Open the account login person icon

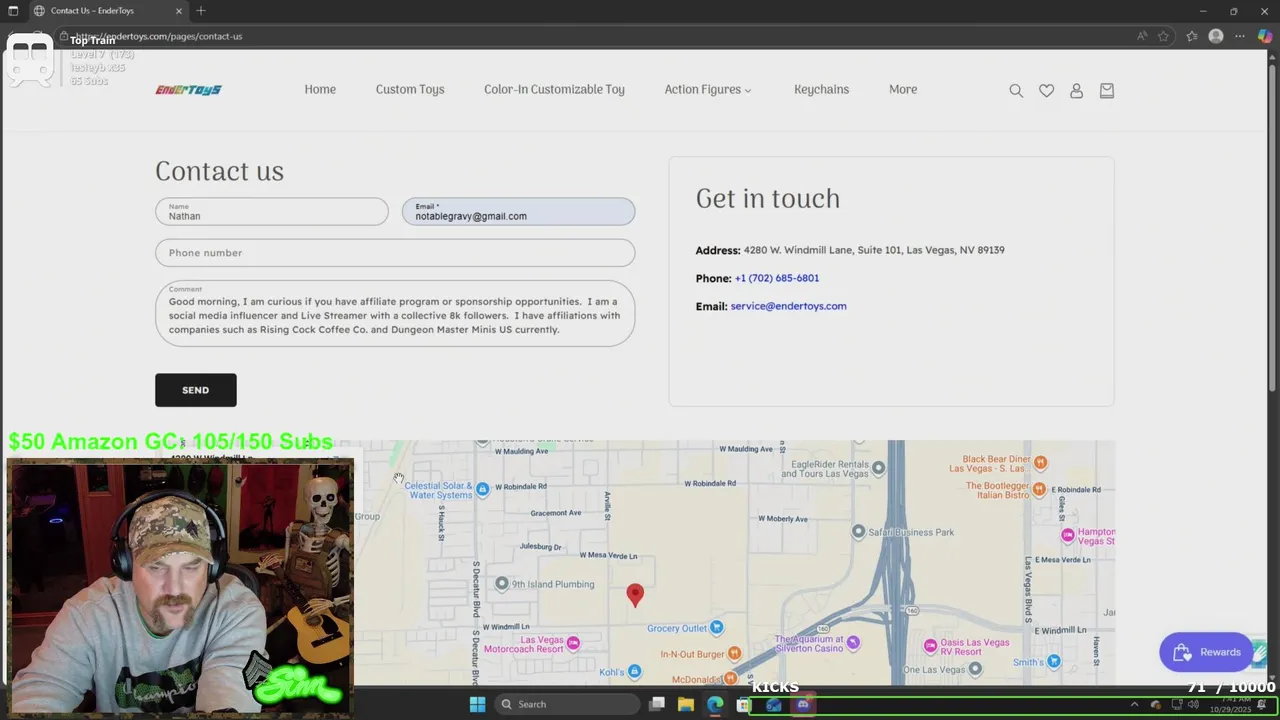[x=1076, y=90]
